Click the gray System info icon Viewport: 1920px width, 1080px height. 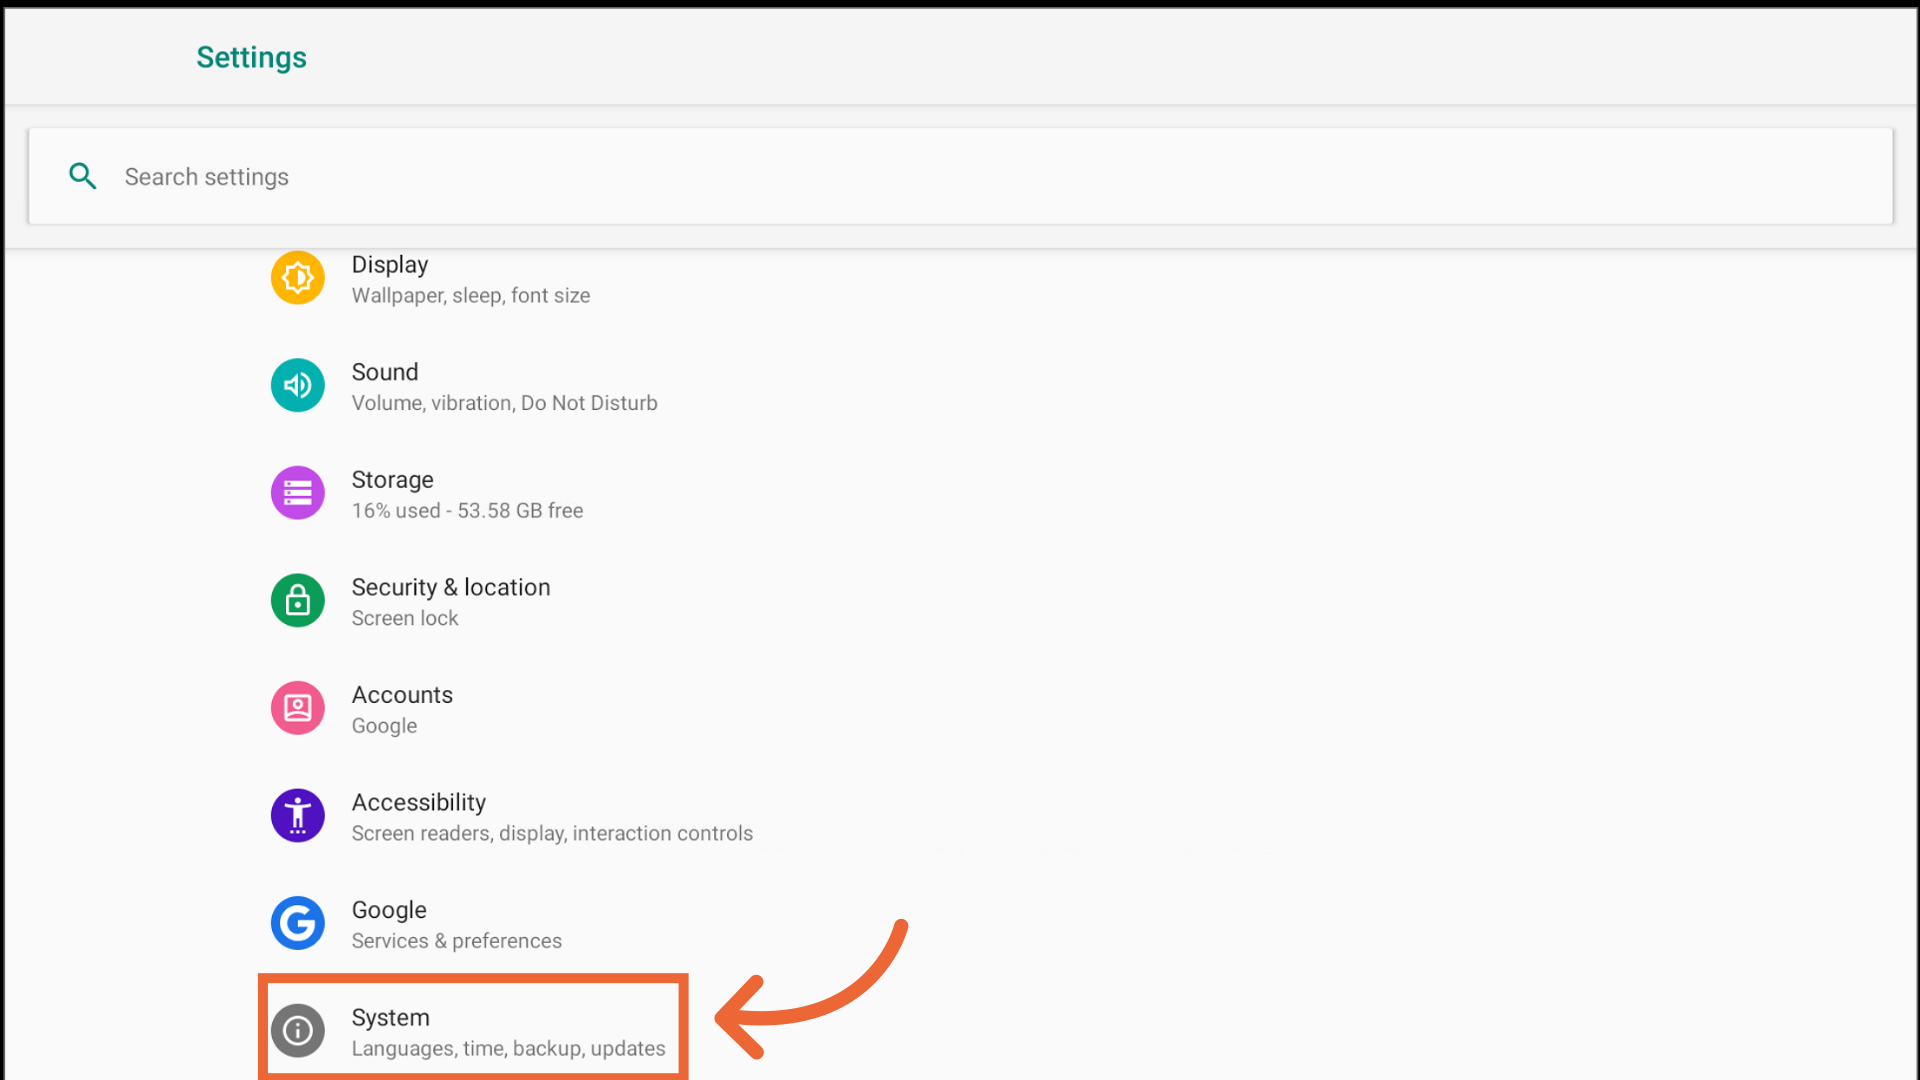click(297, 1030)
